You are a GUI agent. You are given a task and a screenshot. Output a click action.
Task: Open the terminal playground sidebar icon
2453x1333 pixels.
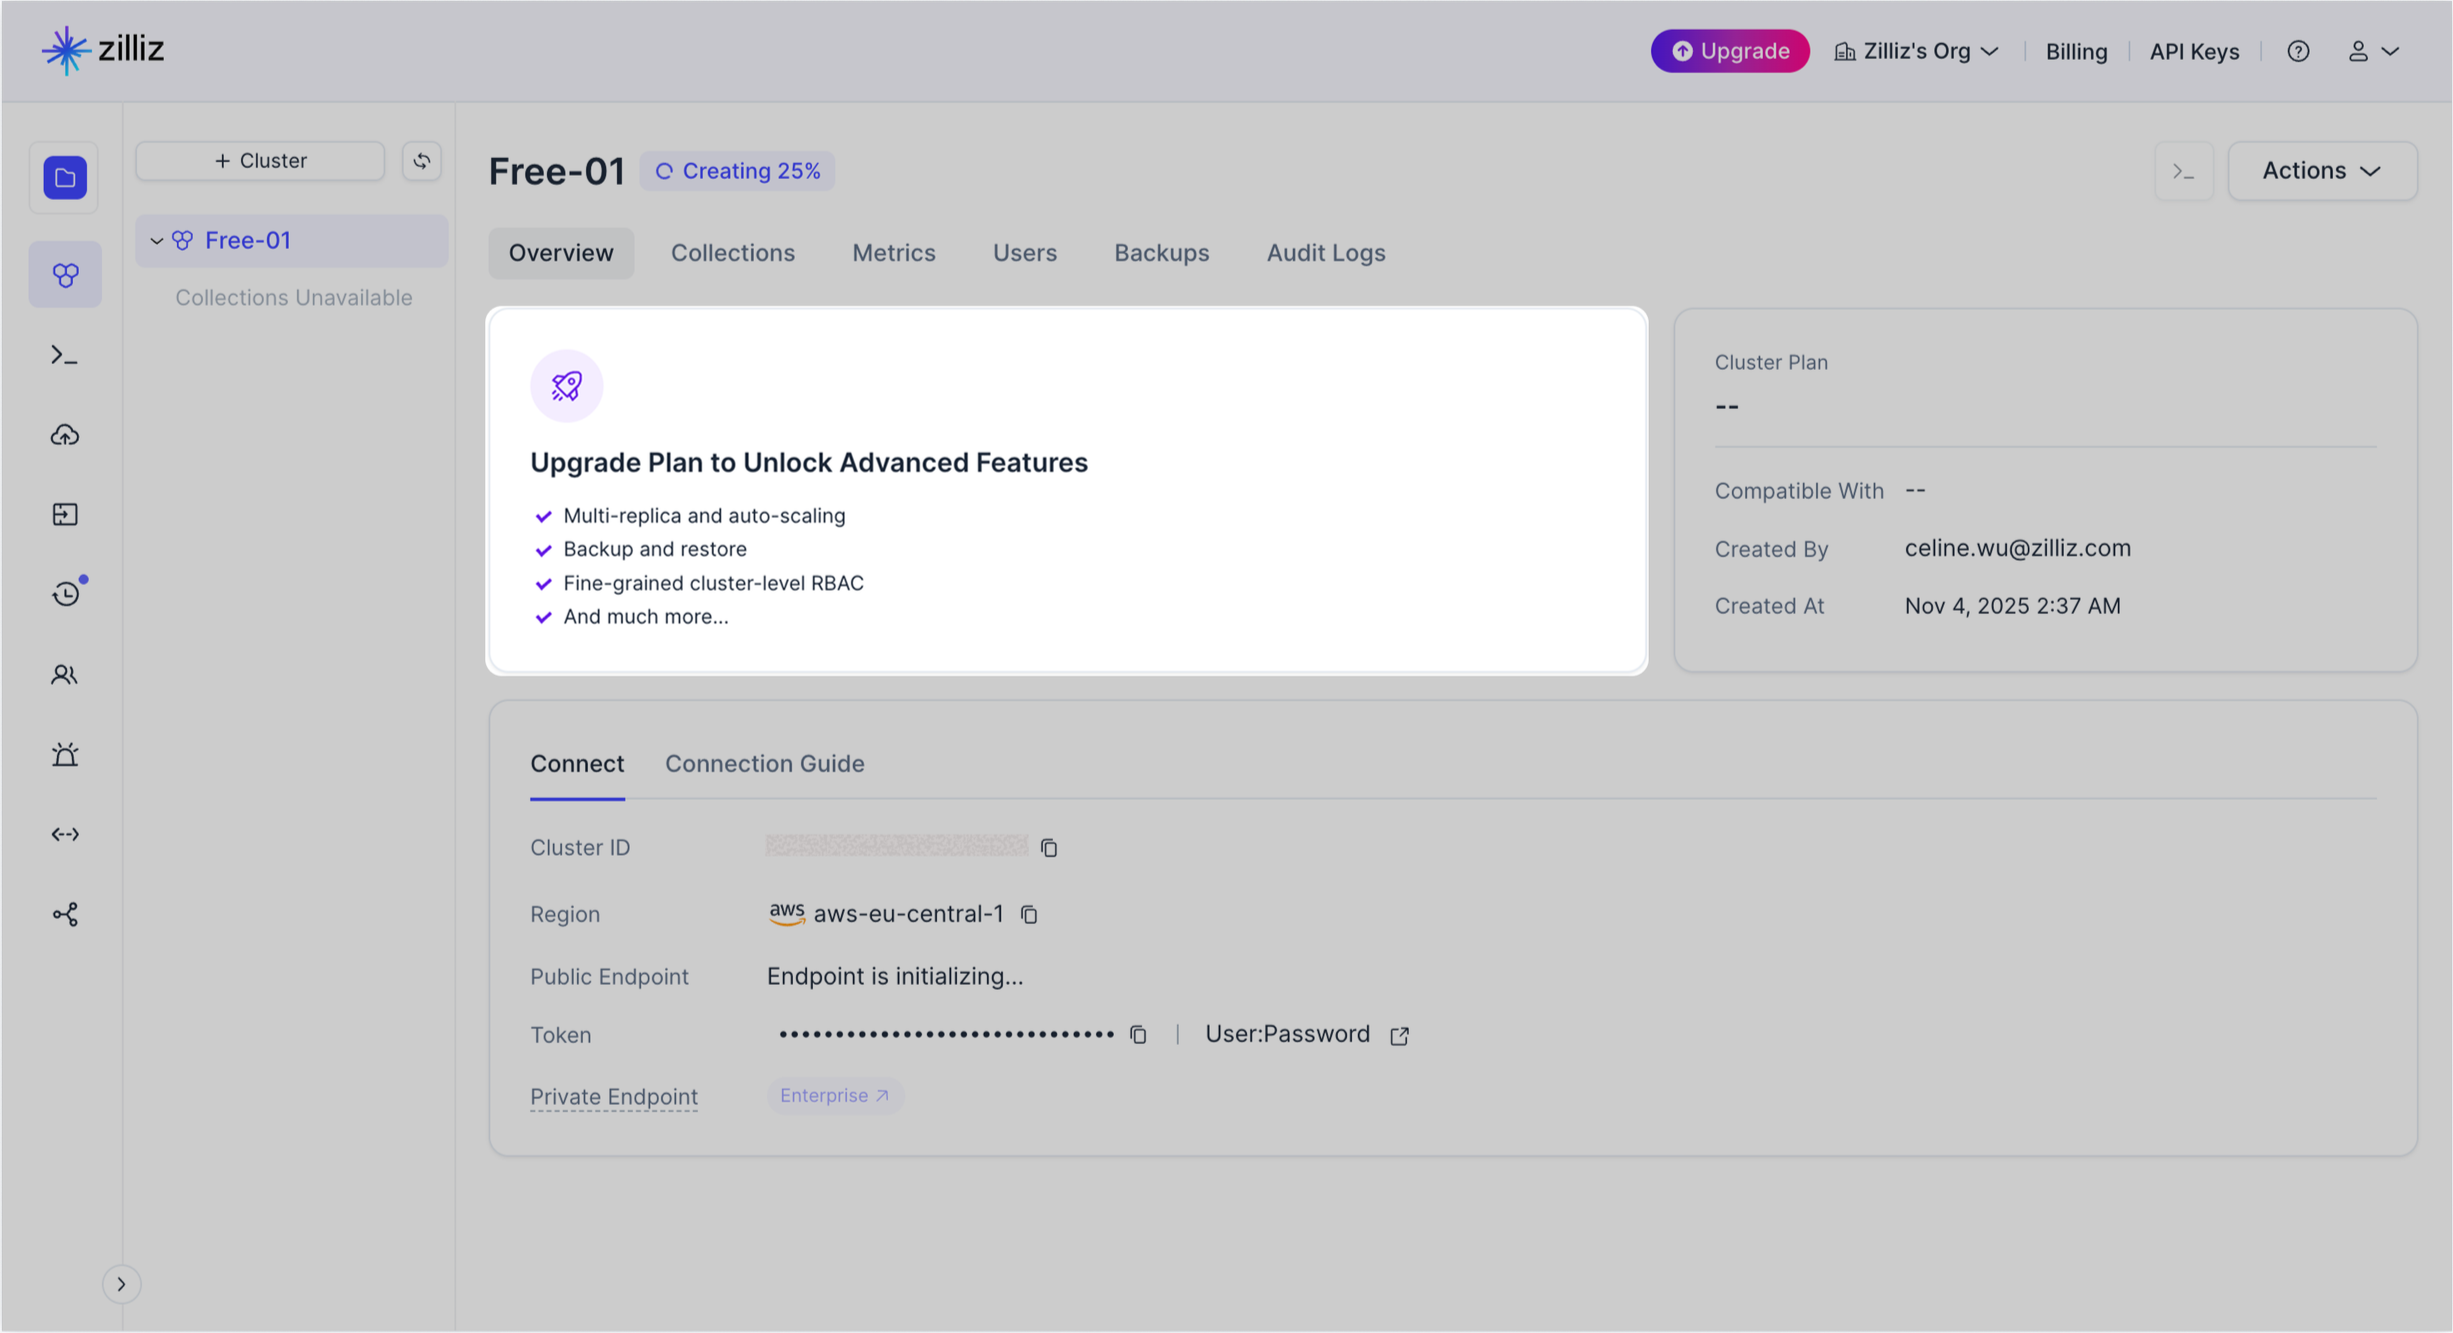pyautogui.click(x=65, y=355)
